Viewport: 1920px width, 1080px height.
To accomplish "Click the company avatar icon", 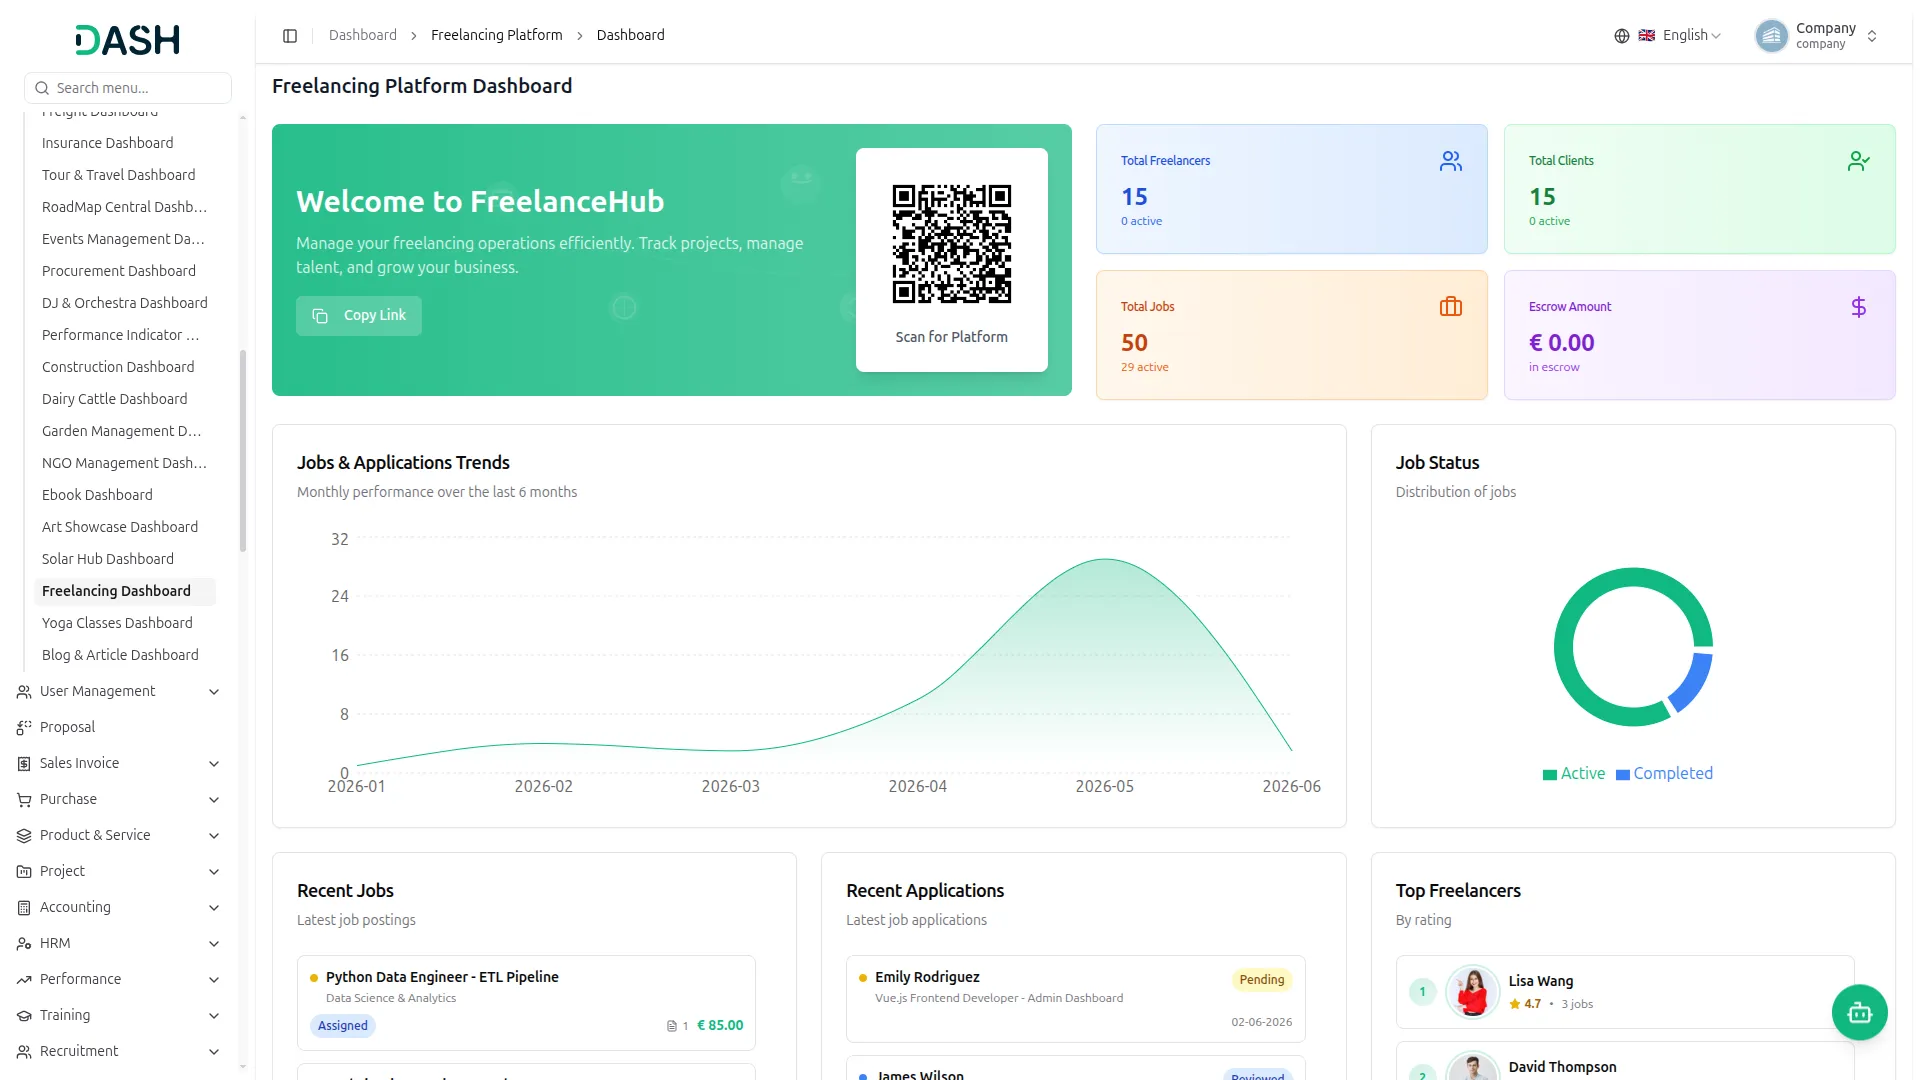I will pos(1771,36).
